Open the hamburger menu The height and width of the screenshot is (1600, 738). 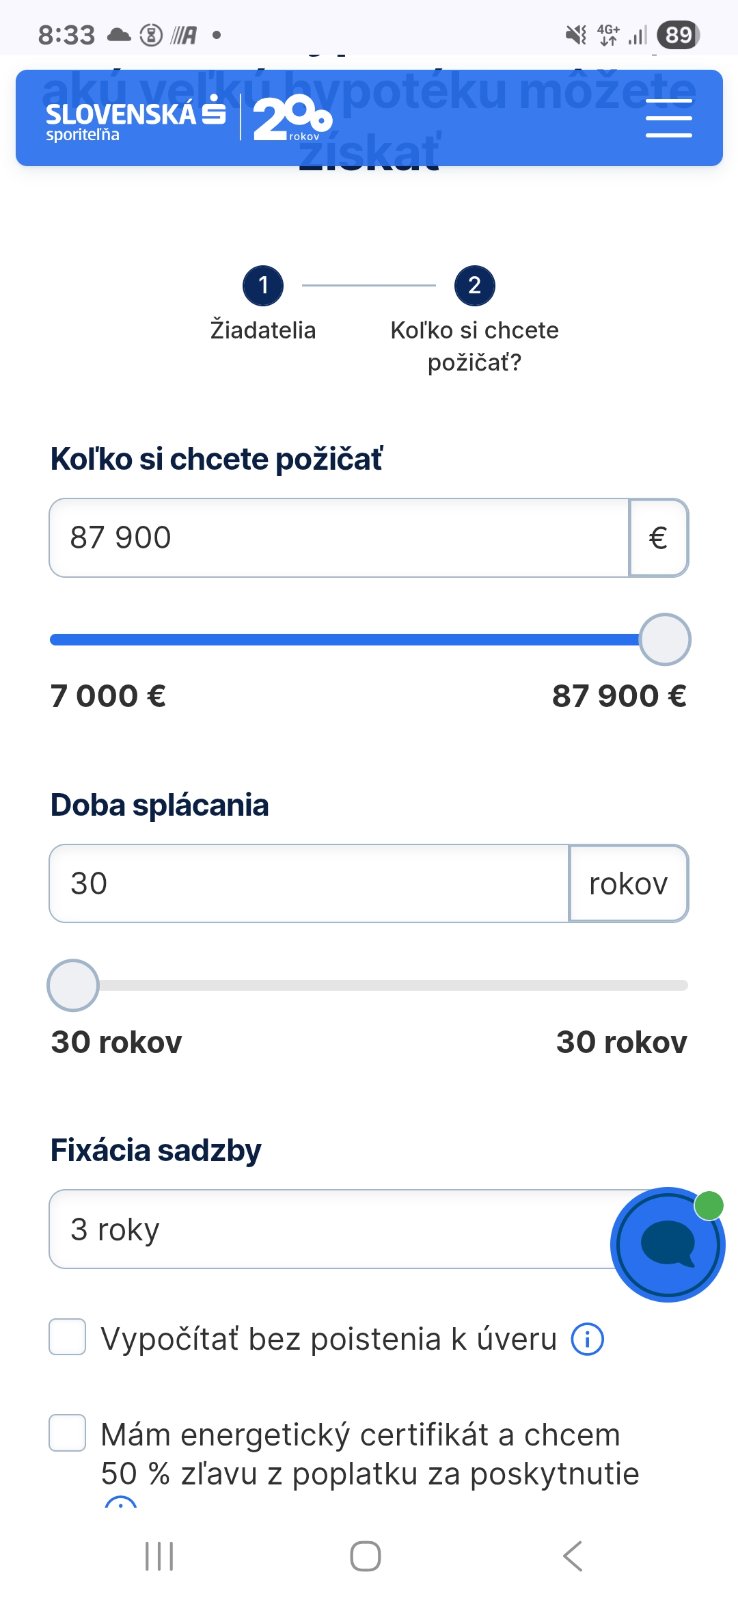[668, 119]
